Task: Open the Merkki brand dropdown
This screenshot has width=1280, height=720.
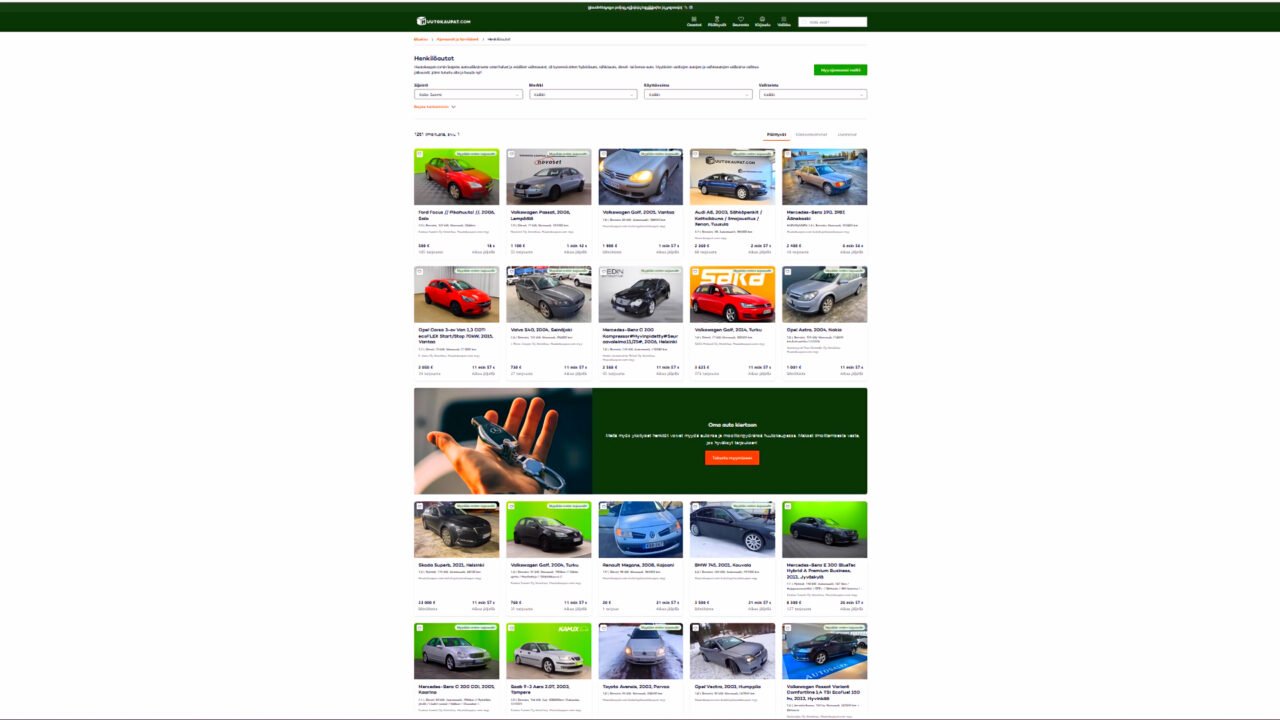Action: pos(582,94)
